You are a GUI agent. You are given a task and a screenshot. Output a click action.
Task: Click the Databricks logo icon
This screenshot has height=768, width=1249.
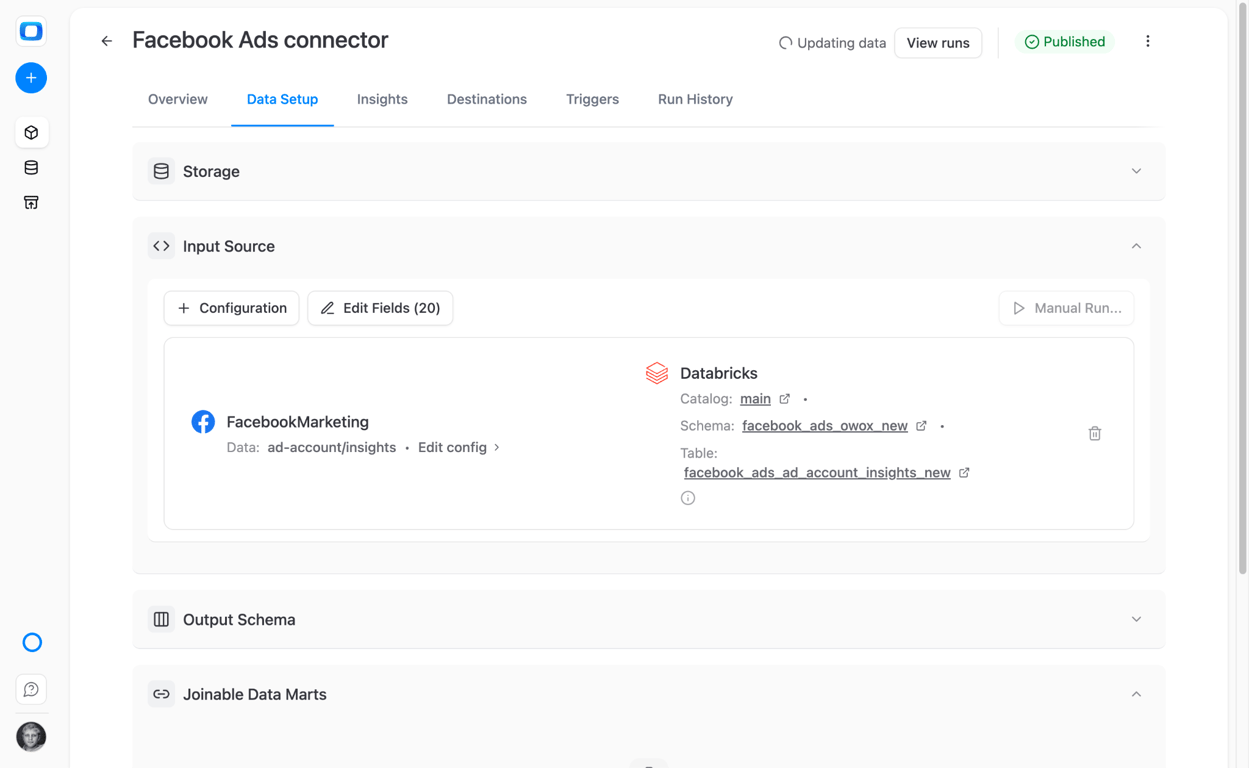click(x=657, y=373)
